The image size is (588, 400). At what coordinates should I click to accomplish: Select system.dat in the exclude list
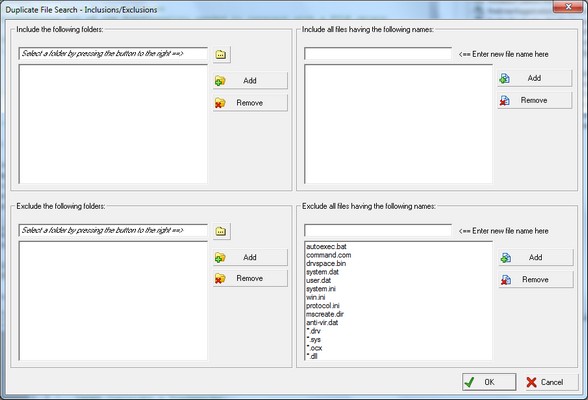coord(322,272)
